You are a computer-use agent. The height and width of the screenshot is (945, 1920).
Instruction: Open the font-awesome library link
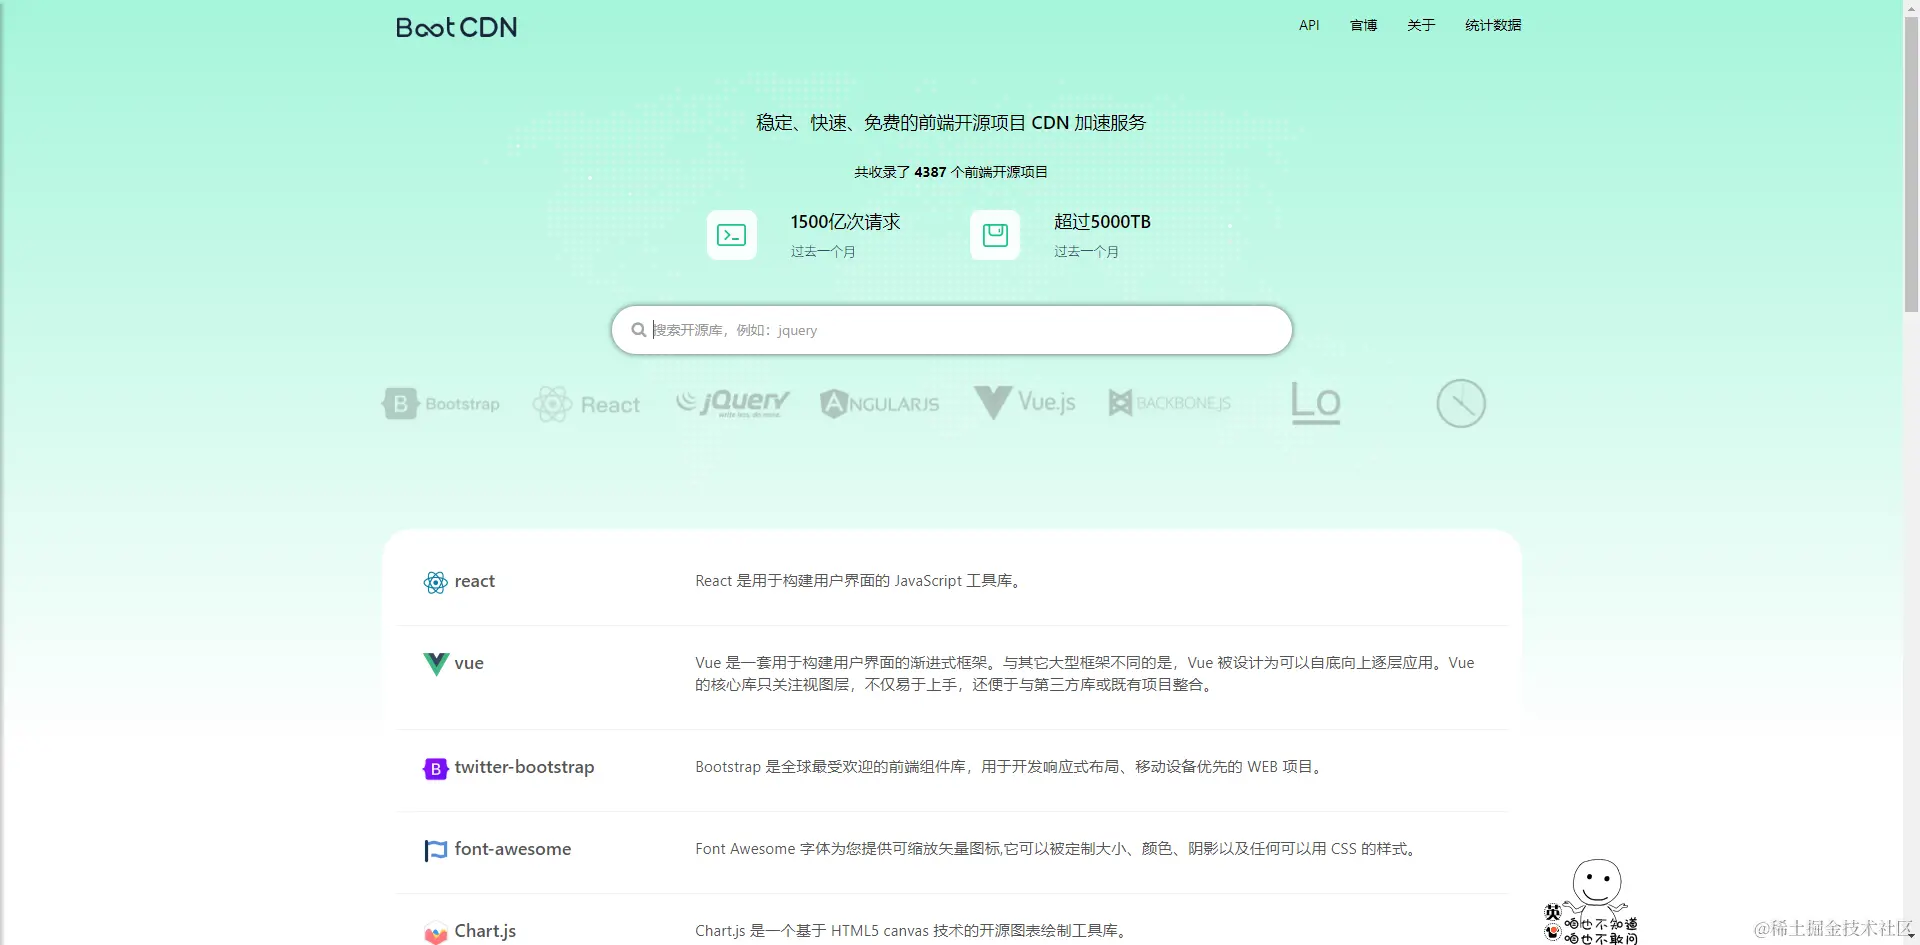(513, 849)
